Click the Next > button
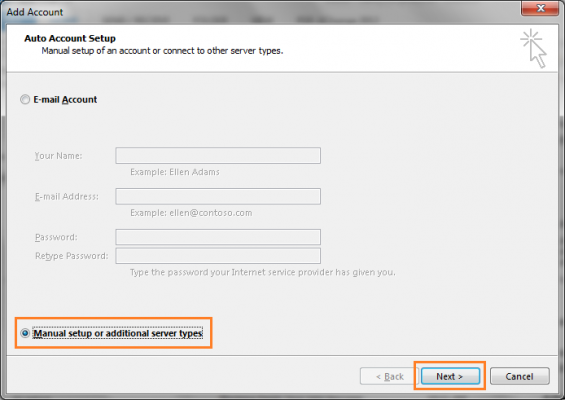 pyautogui.click(x=450, y=376)
